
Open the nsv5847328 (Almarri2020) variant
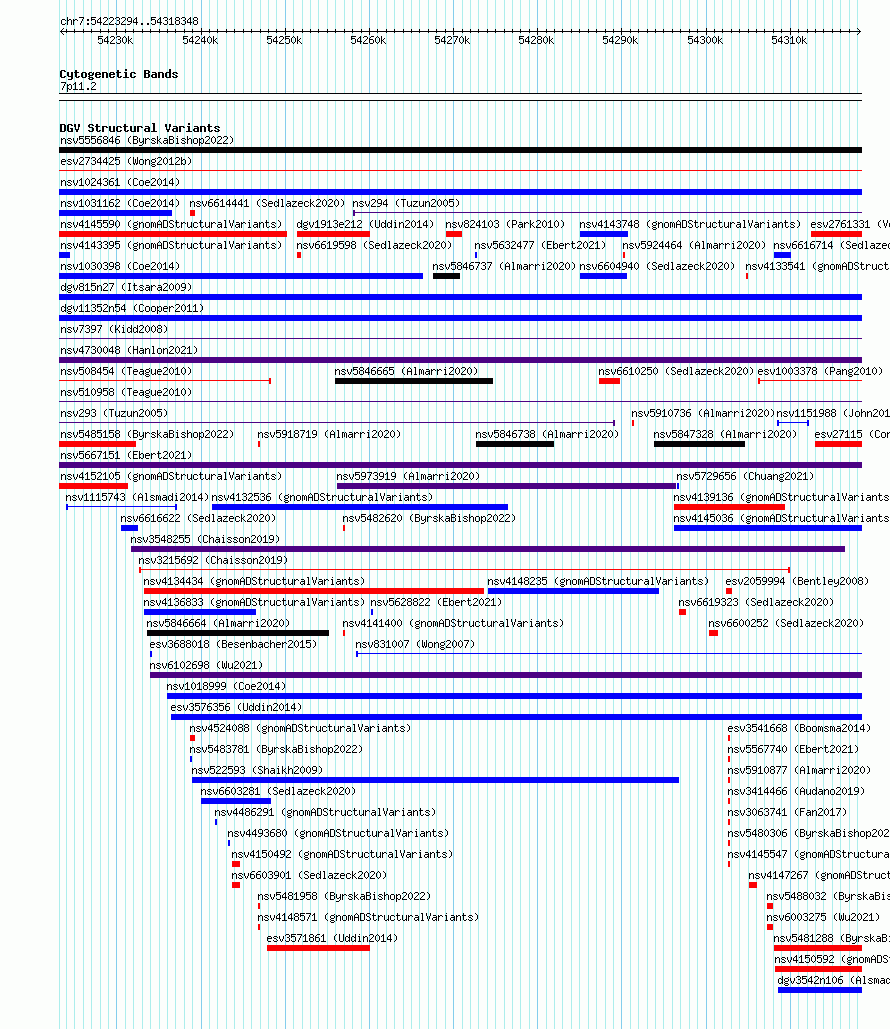click(725, 434)
